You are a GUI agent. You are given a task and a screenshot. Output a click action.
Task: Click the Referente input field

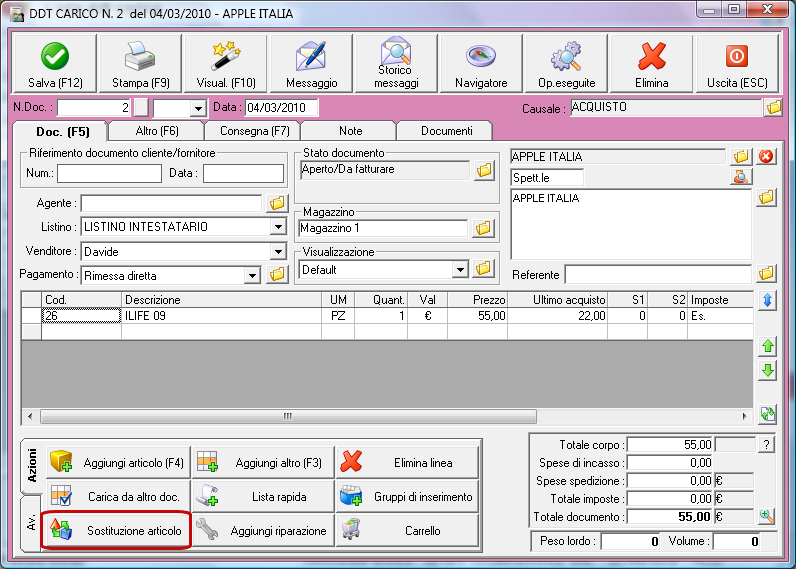[658, 275]
